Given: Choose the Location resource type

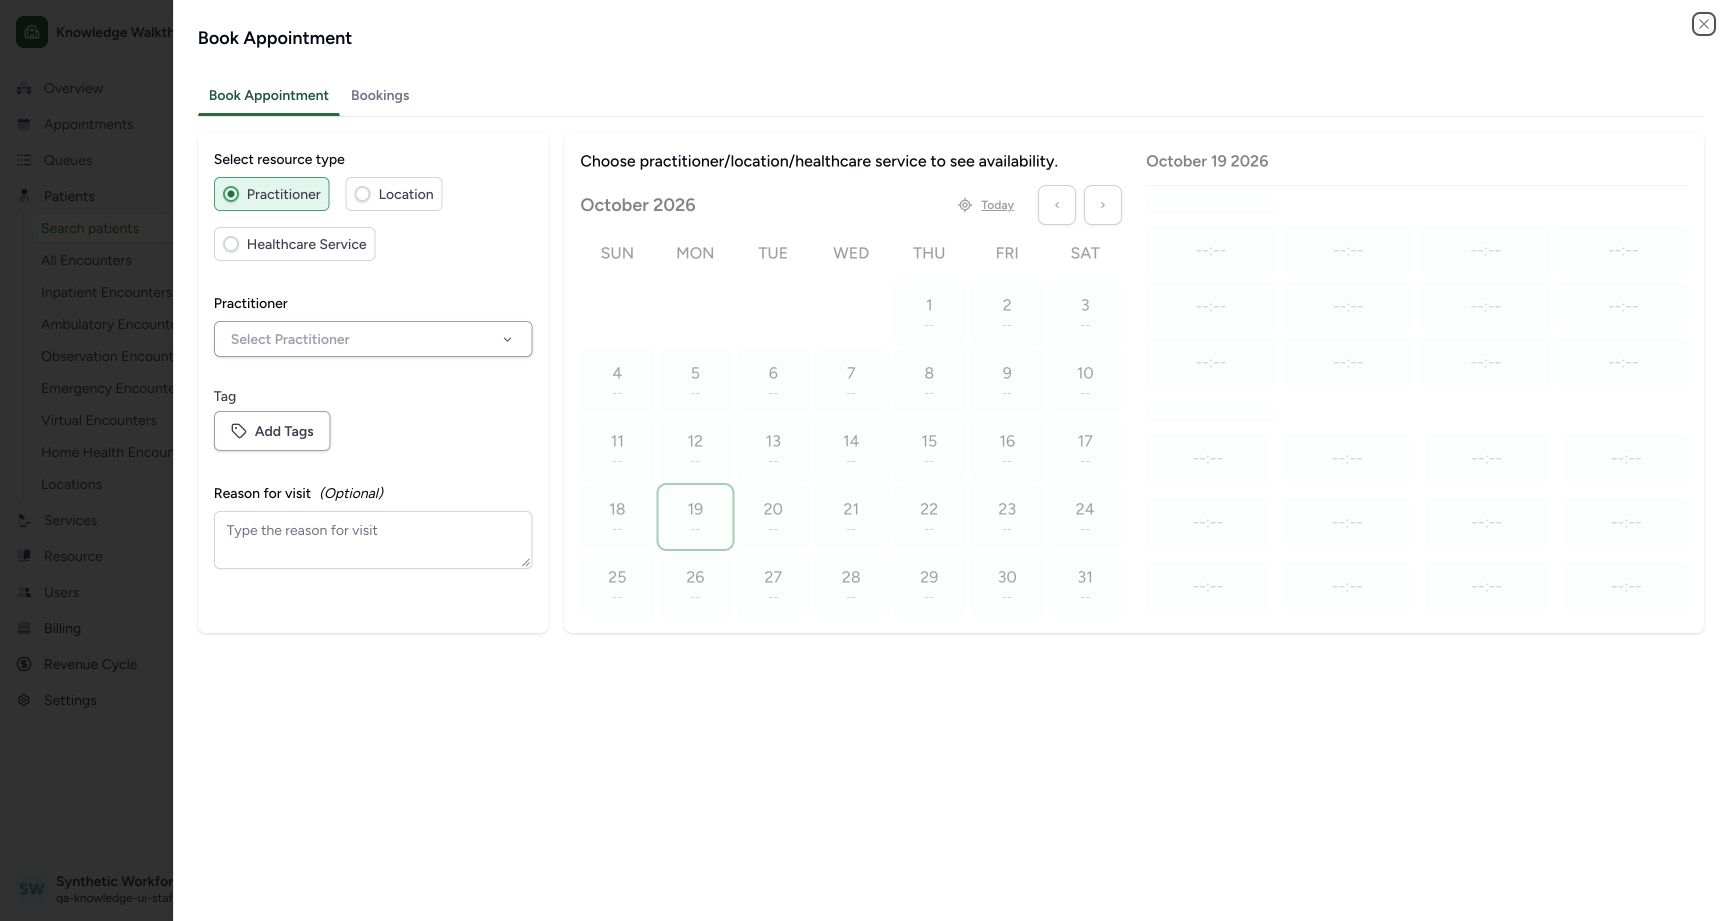Looking at the screenshot, I should [394, 194].
